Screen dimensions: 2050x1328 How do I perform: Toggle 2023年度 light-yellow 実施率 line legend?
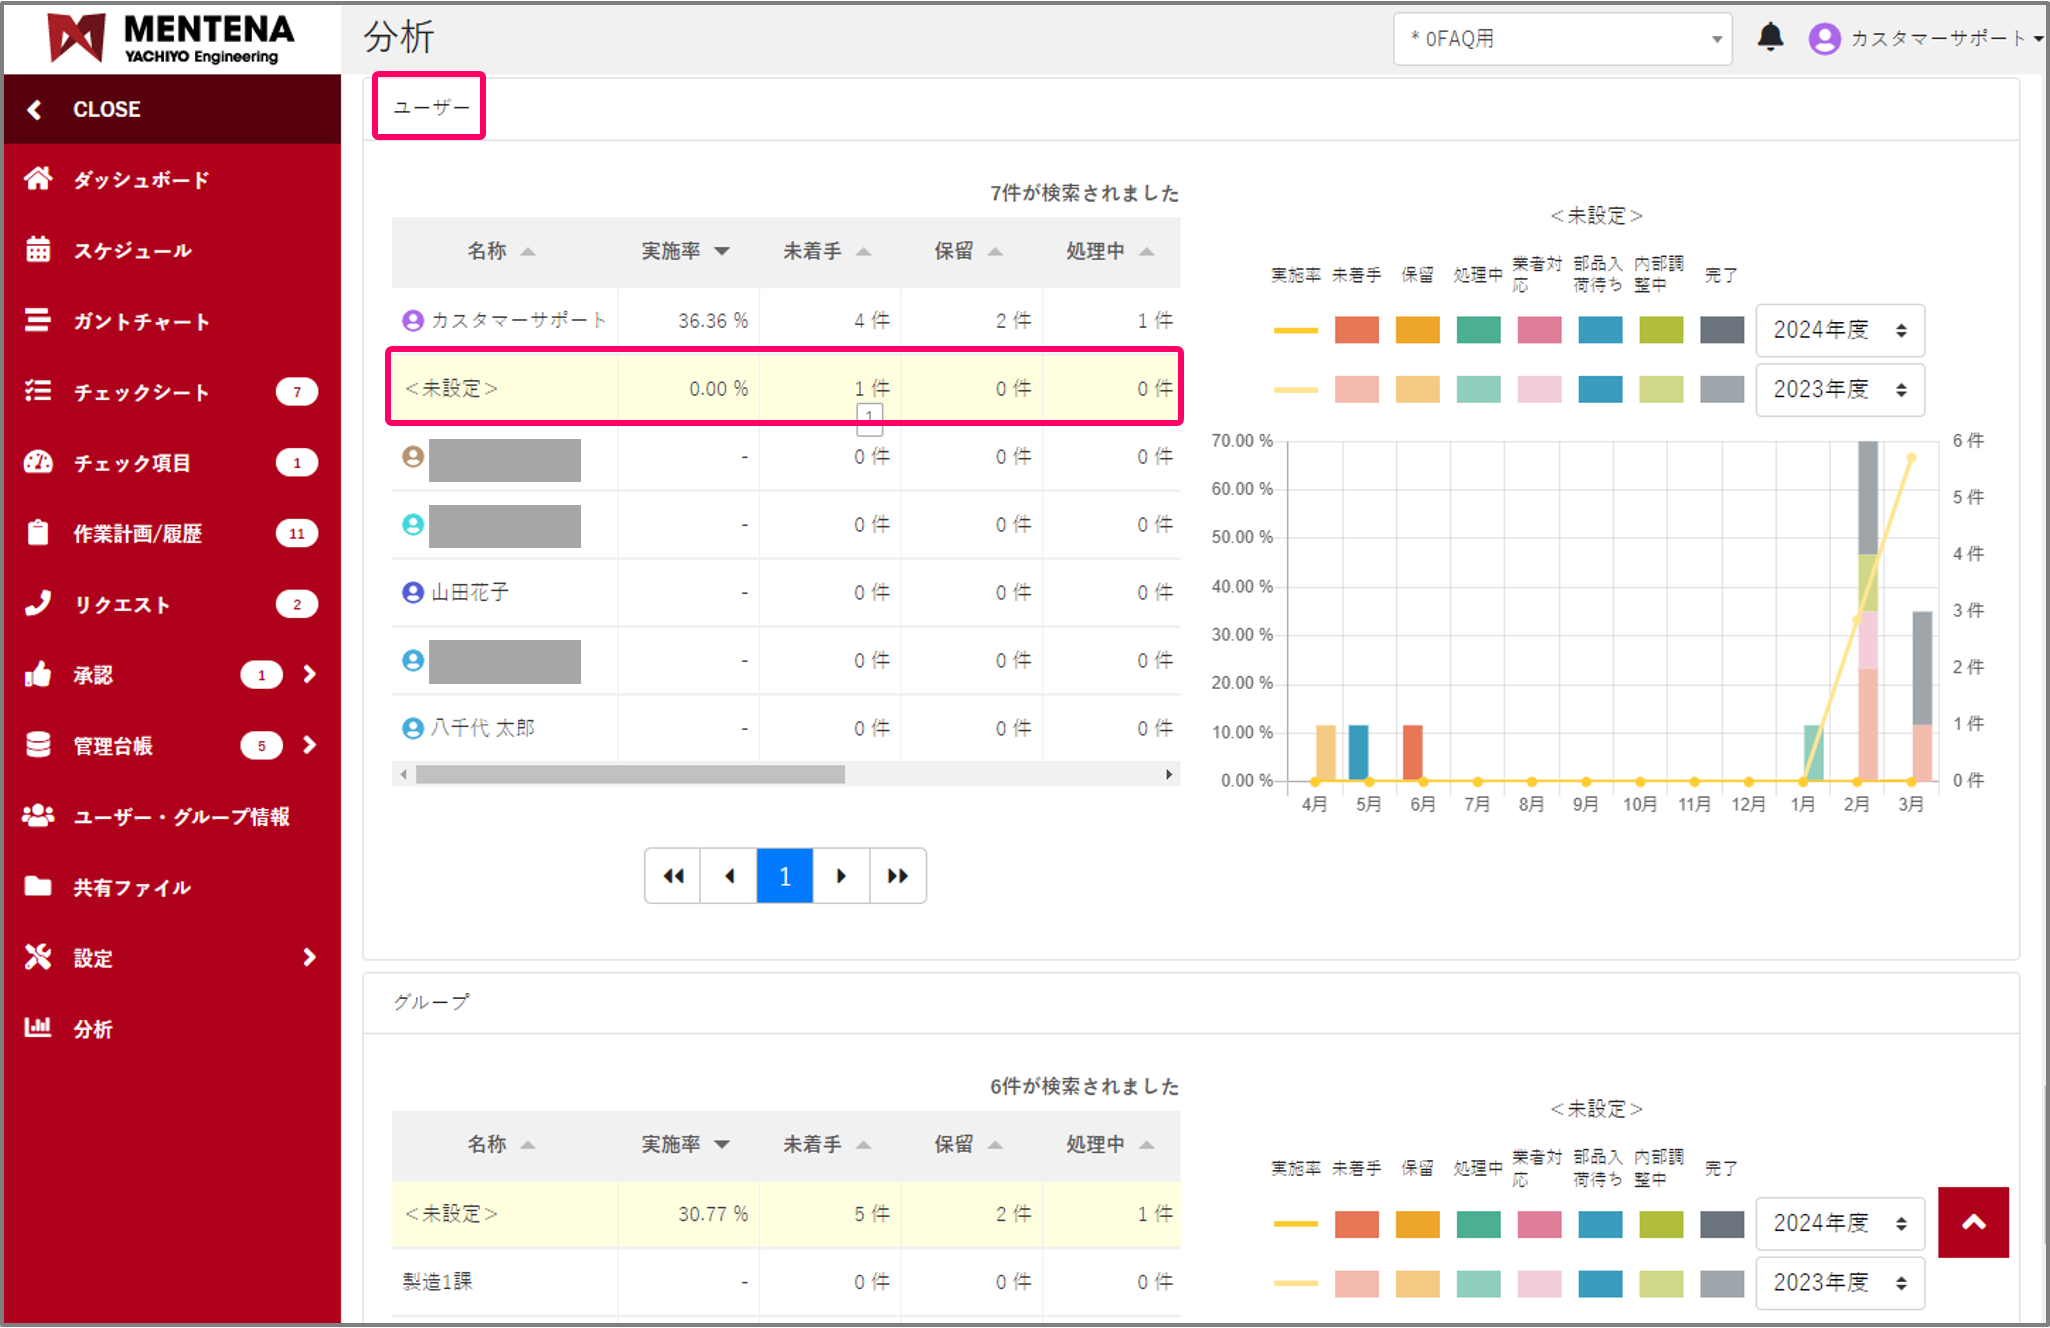click(x=1295, y=390)
